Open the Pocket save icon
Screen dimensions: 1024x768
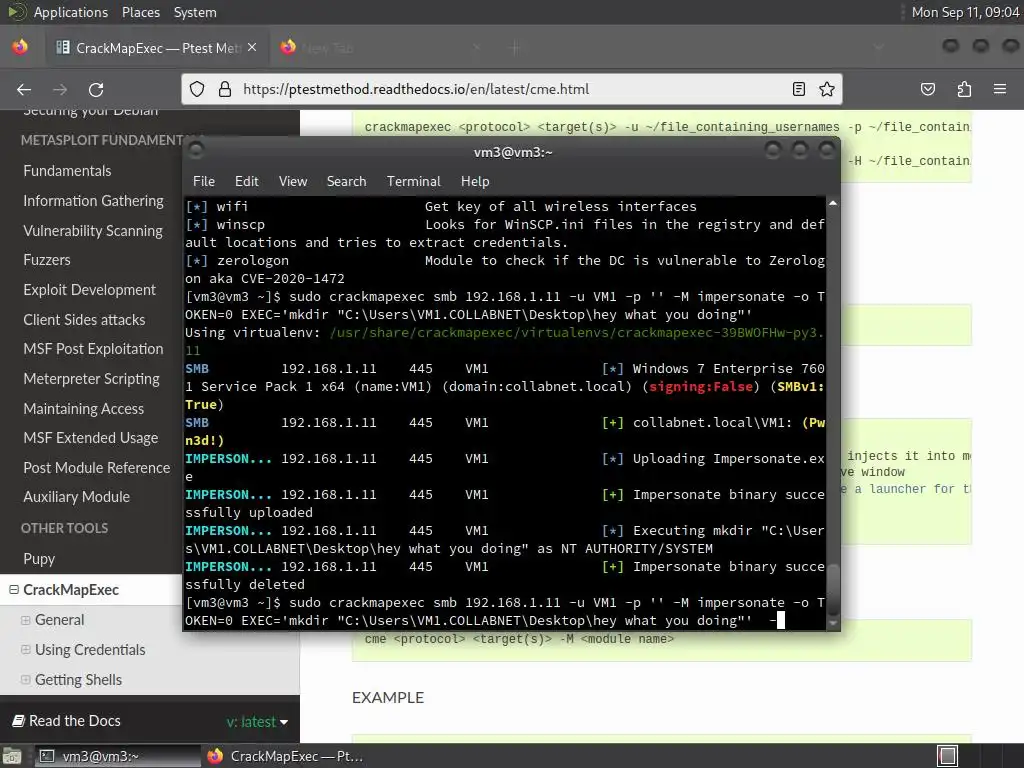point(927,89)
